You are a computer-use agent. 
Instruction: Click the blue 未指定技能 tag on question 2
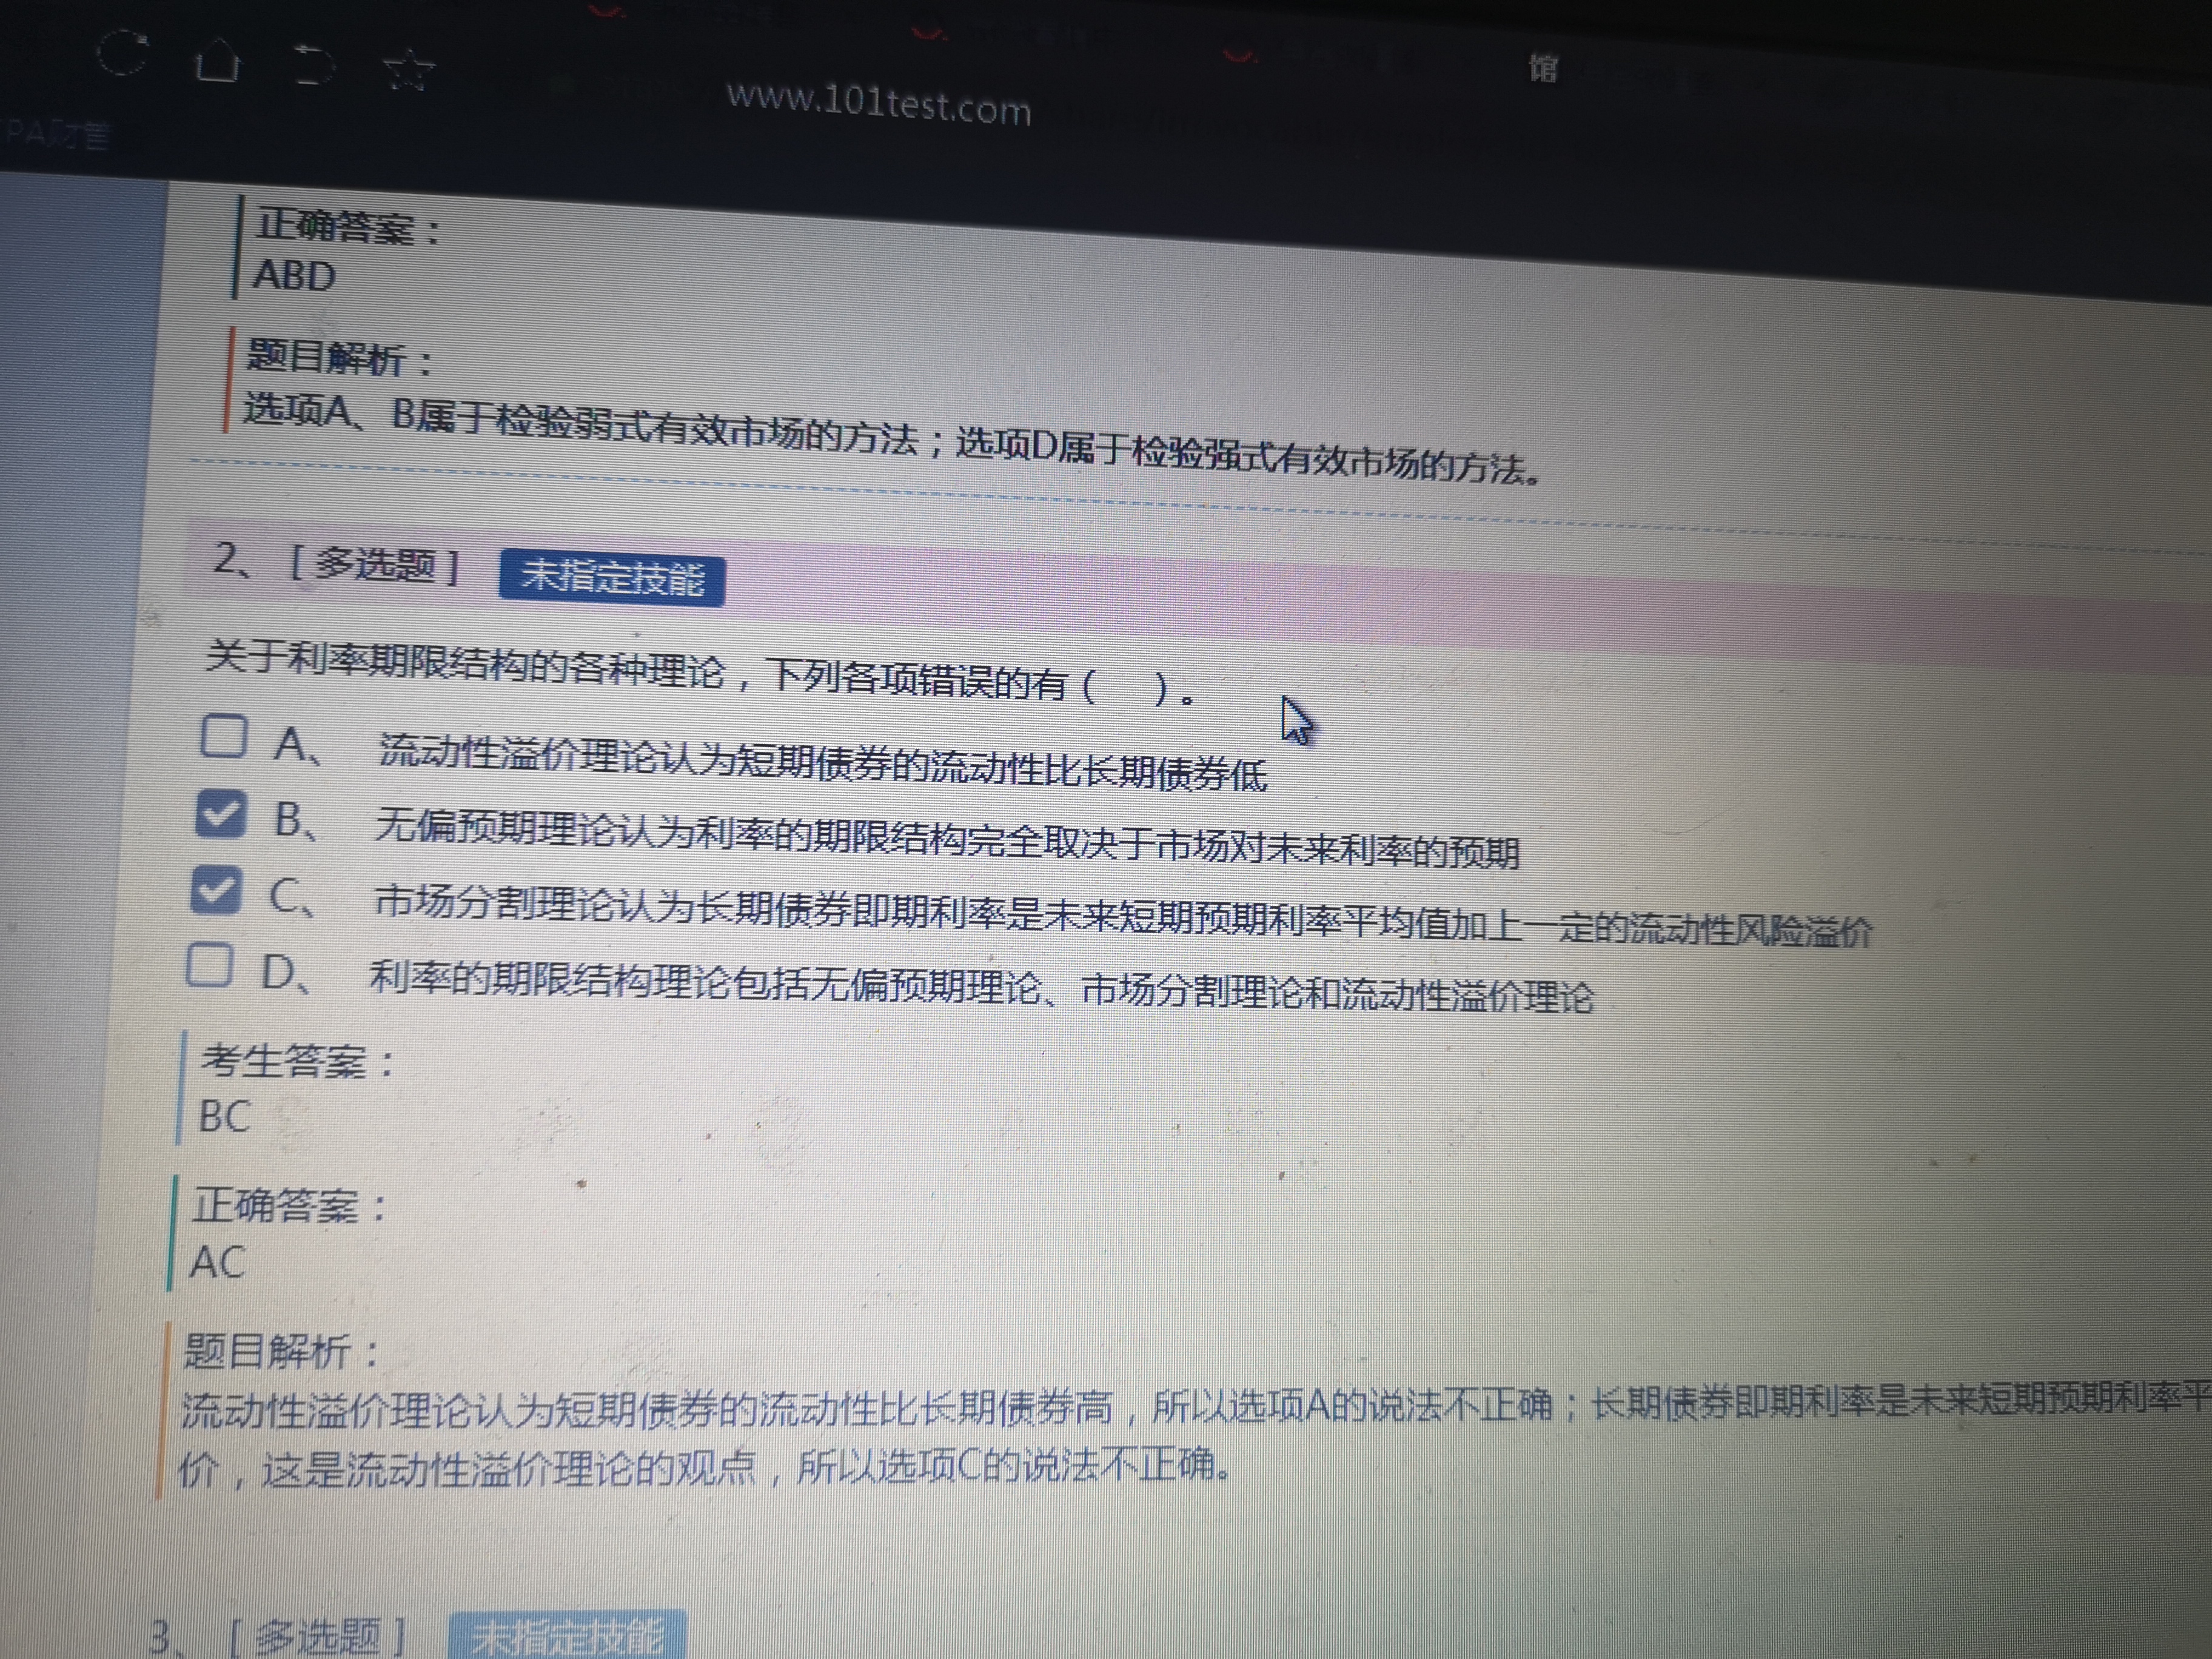pos(612,578)
